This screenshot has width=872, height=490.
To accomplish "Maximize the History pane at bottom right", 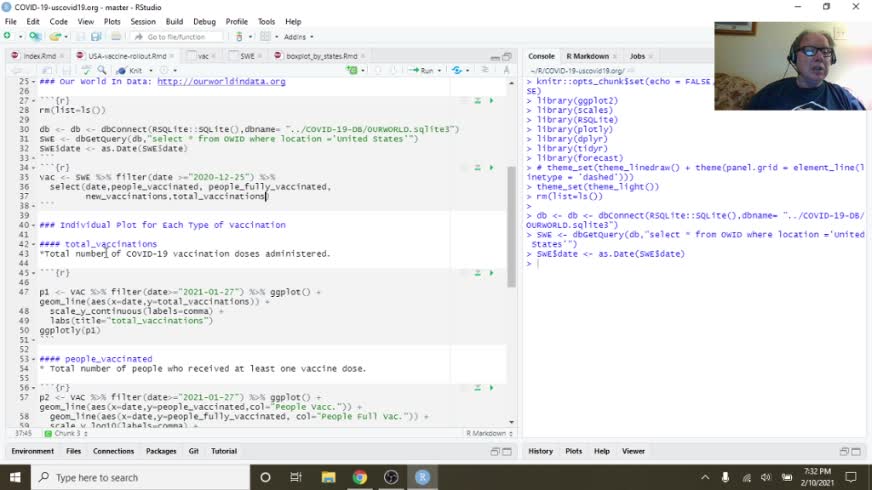I will 856,452.
